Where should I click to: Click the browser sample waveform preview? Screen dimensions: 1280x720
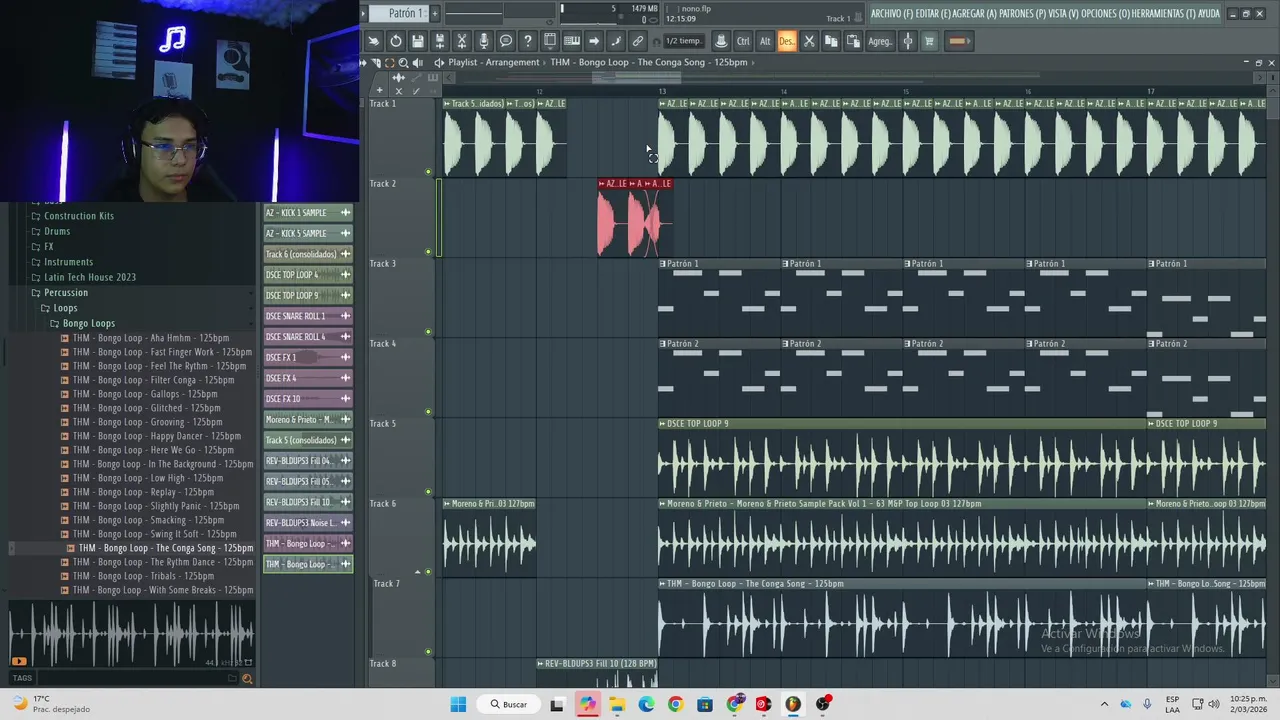coord(131,633)
